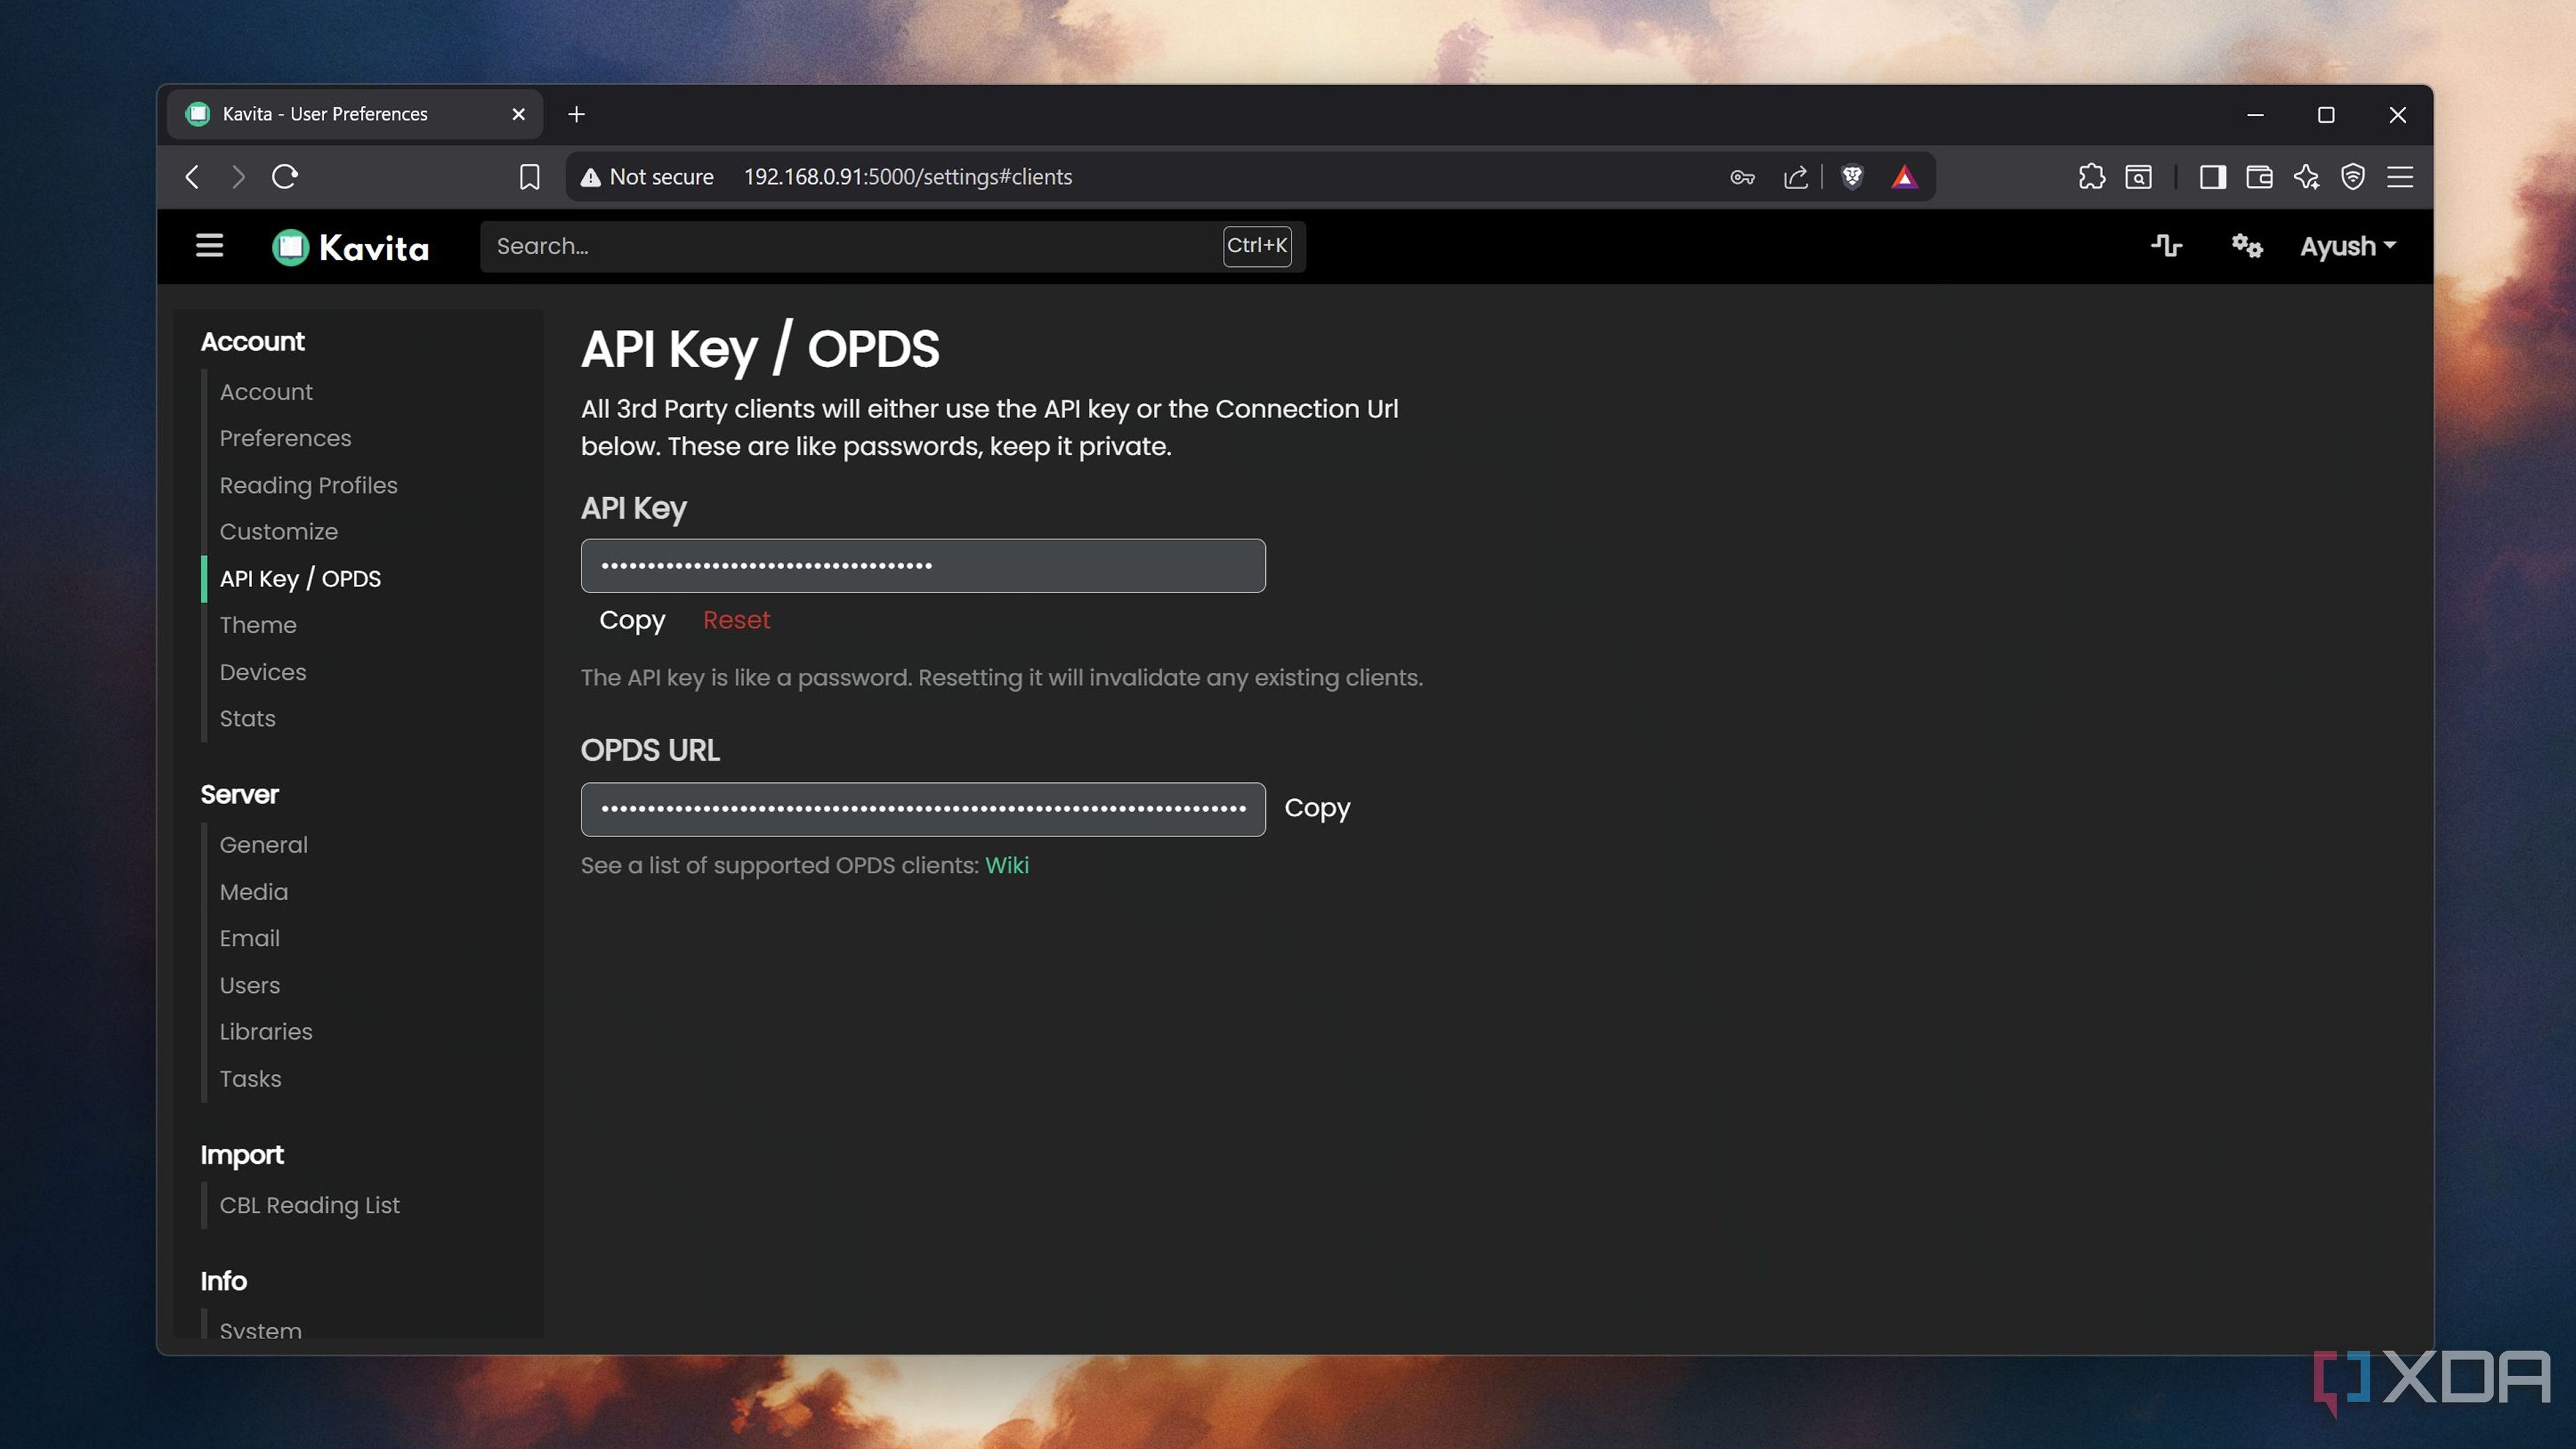The image size is (2576, 1449).
Task: Open the Stats section
Action: [247, 718]
